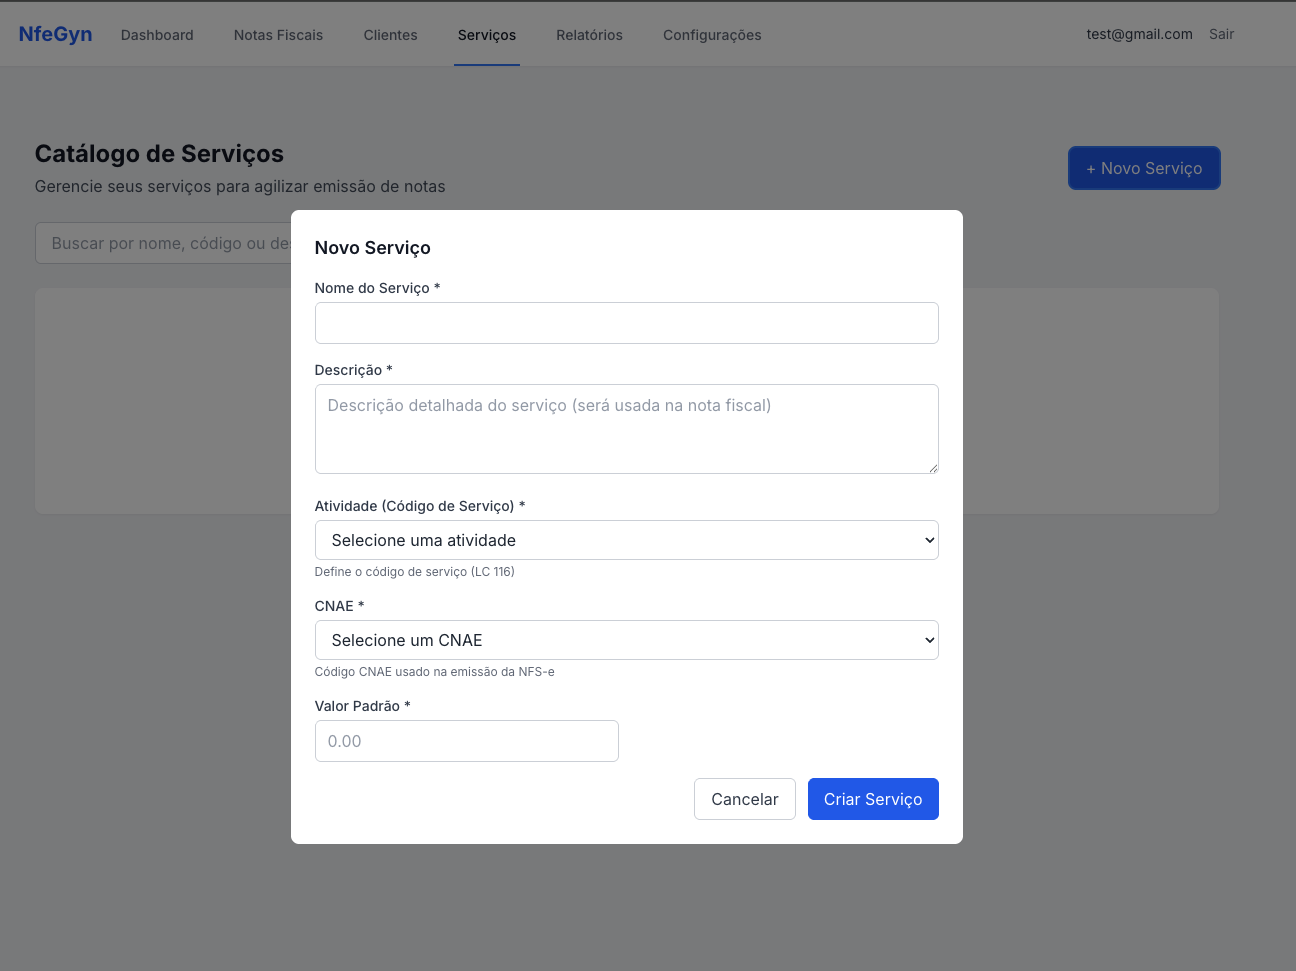Open the Clientes navigation tab
1296x971 pixels.
click(x=390, y=35)
